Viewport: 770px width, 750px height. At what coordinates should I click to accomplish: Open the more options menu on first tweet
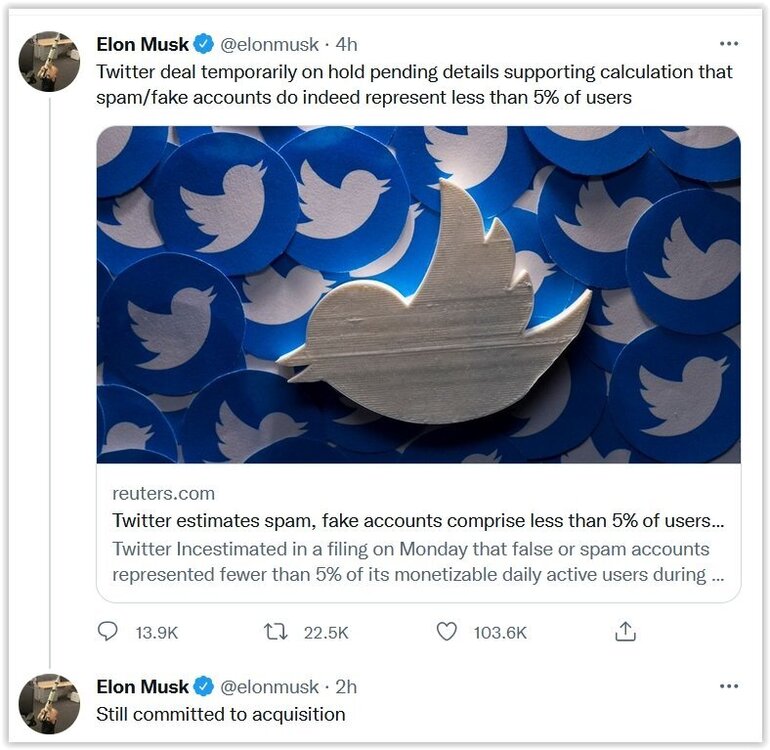tap(729, 44)
